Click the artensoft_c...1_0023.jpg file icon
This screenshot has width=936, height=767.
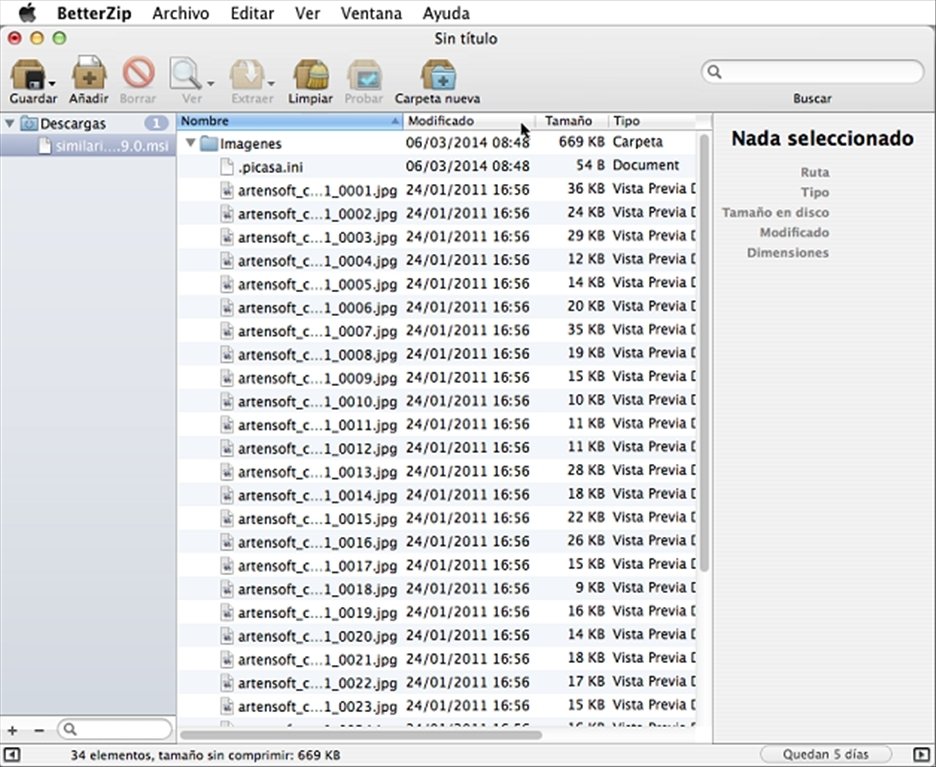227,706
